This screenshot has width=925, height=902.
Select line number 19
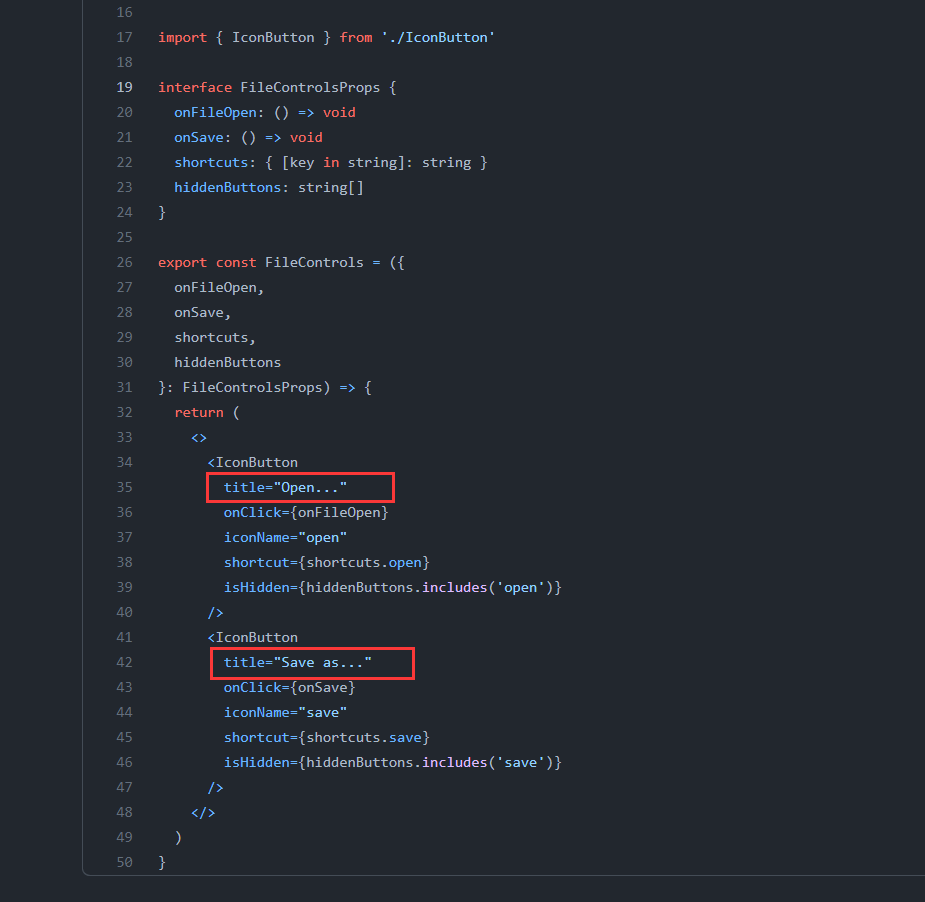pyautogui.click(x=124, y=87)
